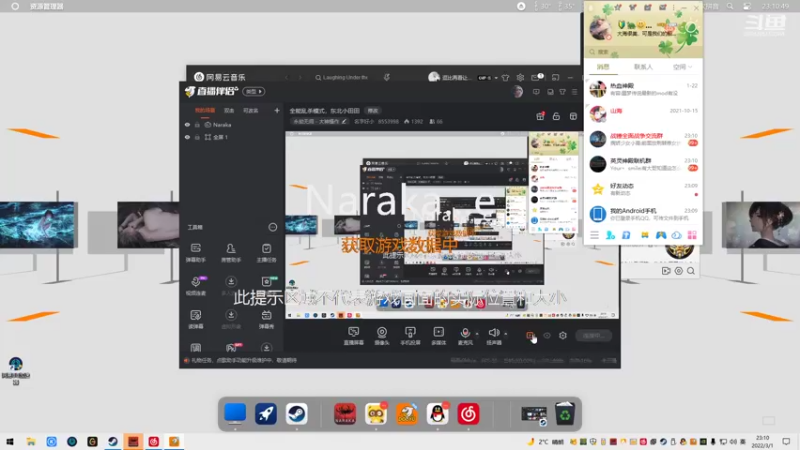Switch to the 消息 messages tab in QQ
Viewport: 800px width, 450px height.
pos(603,67)
